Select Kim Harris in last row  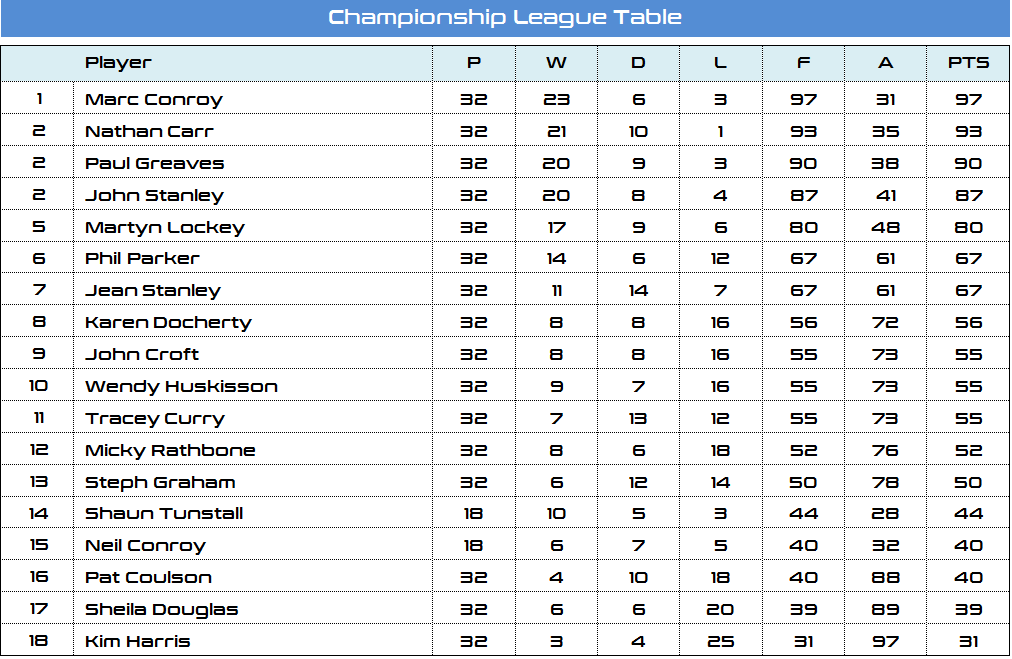point(137,641)
